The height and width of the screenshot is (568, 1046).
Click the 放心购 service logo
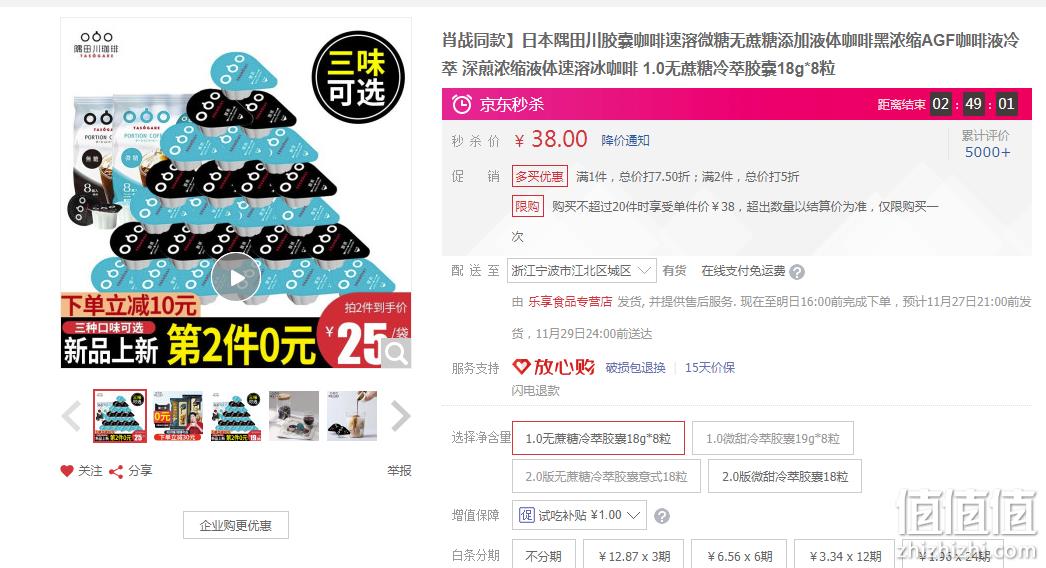pos(554,367)
